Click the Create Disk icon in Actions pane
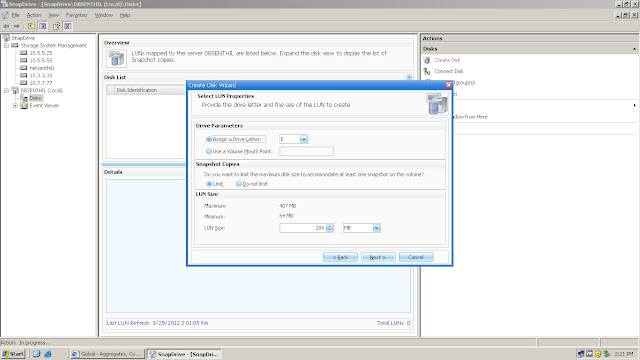This screenshot has width=640, height=360. pos(427,60)
